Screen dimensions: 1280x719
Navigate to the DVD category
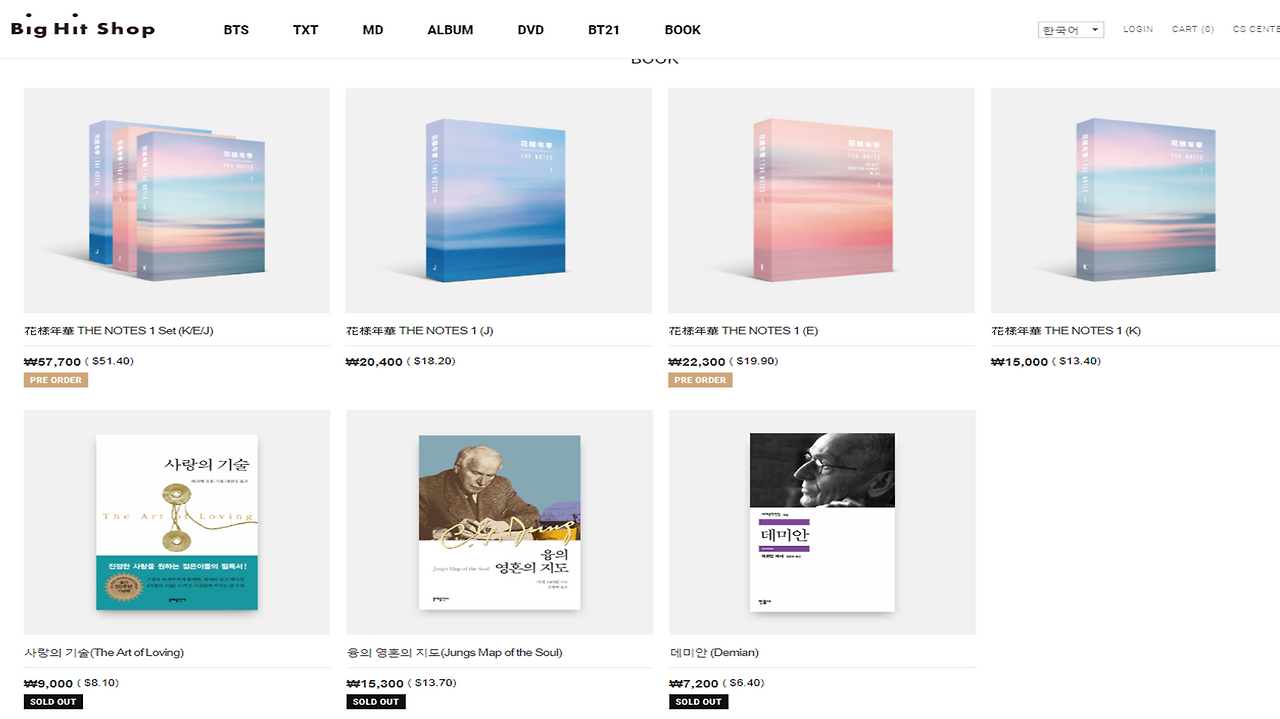(531, 30)
